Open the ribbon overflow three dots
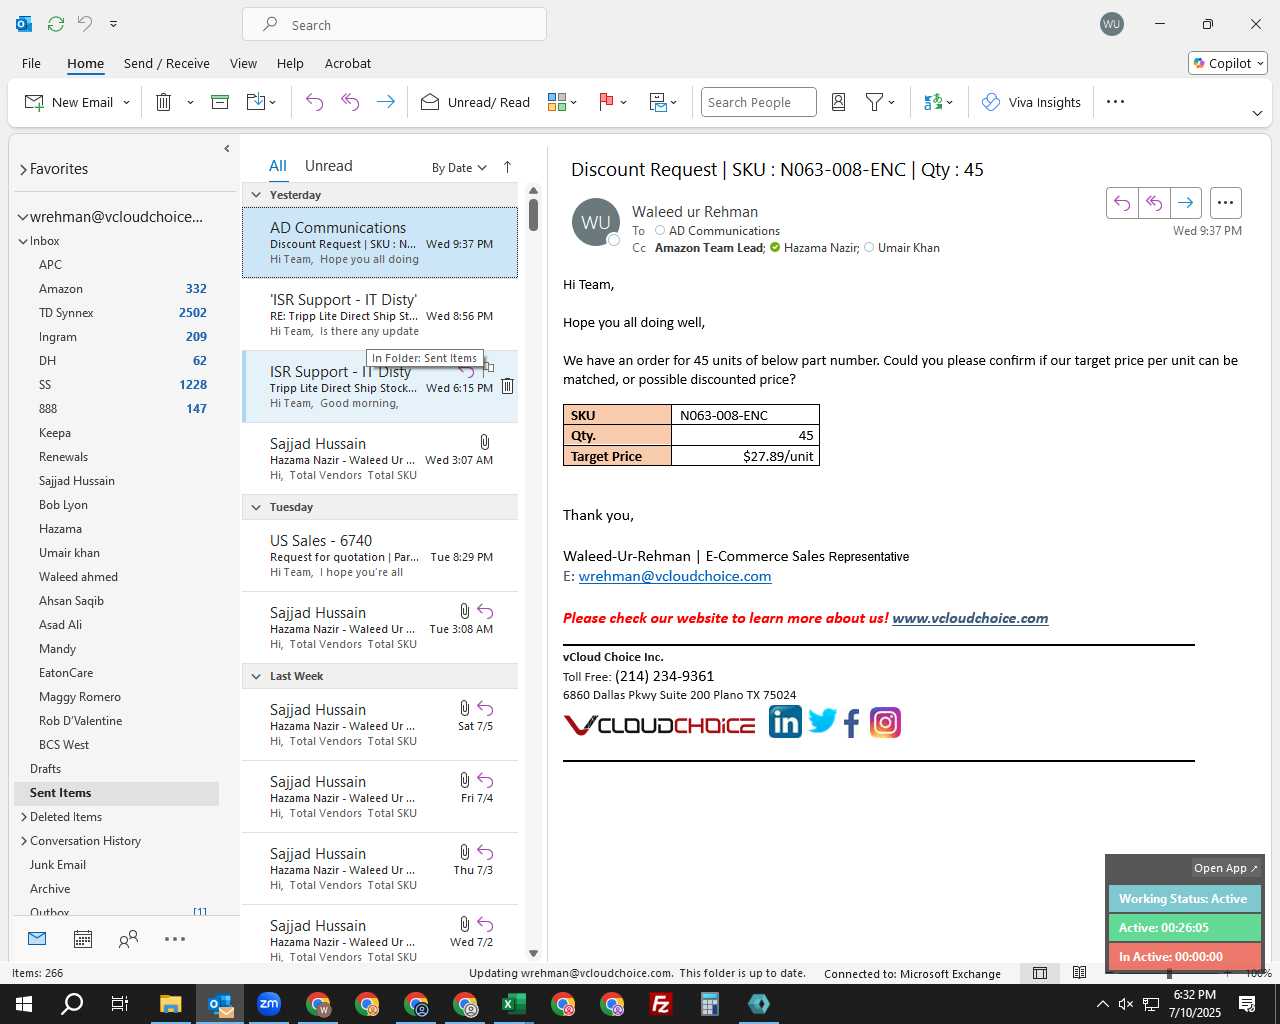This screenshot has height=1024, width=1280. [x=1116, y=102]
